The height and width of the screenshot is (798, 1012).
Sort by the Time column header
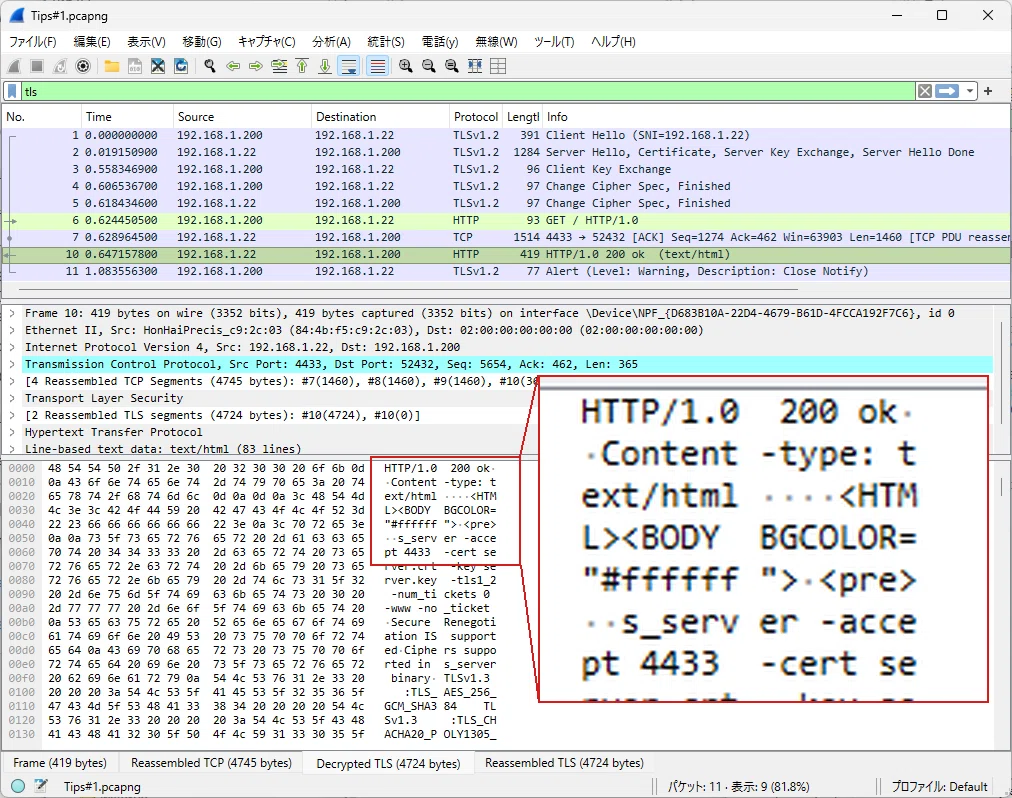[x=126, y=117]
